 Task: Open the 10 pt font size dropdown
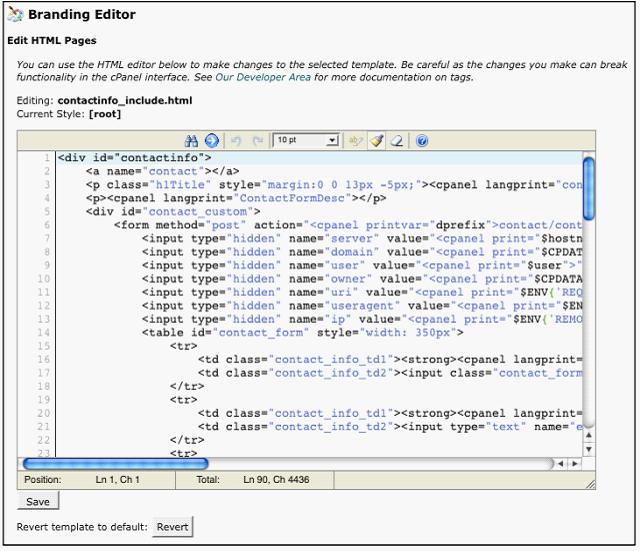coord(306,141)
